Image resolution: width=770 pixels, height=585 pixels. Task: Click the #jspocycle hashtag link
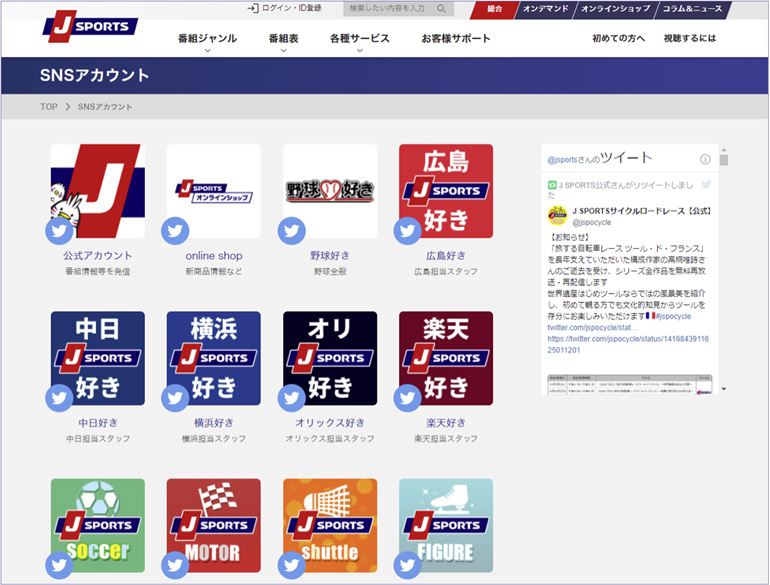(673, 316)
